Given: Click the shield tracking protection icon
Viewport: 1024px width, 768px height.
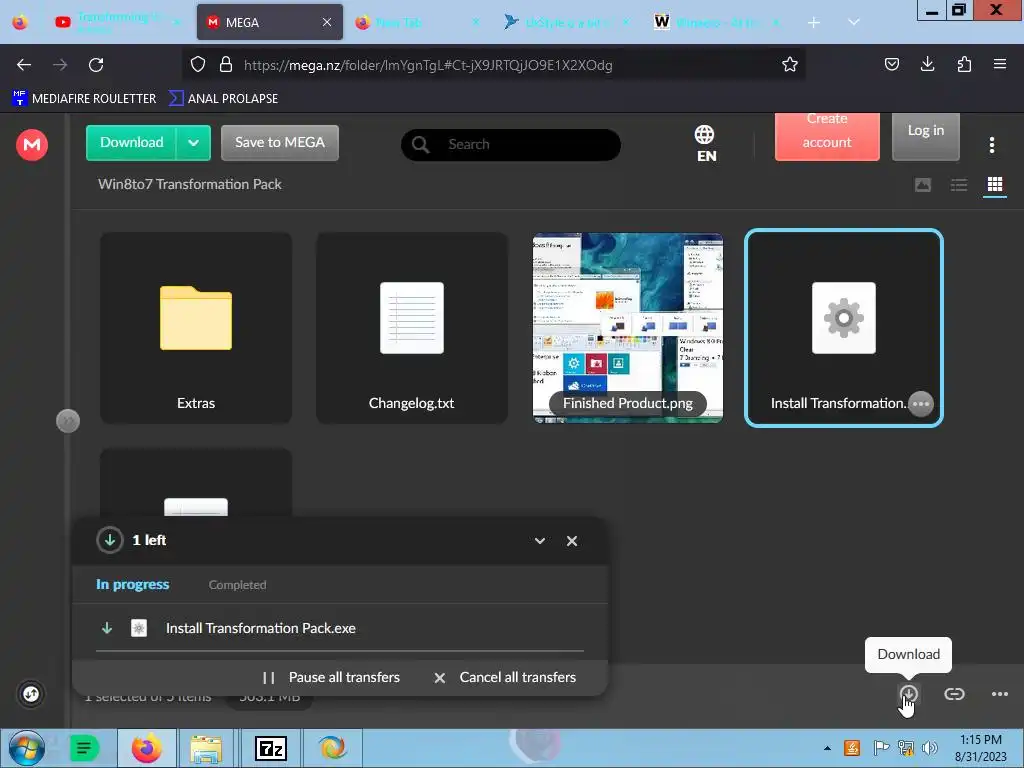Looking at the screenshot, I should (198, 64).
